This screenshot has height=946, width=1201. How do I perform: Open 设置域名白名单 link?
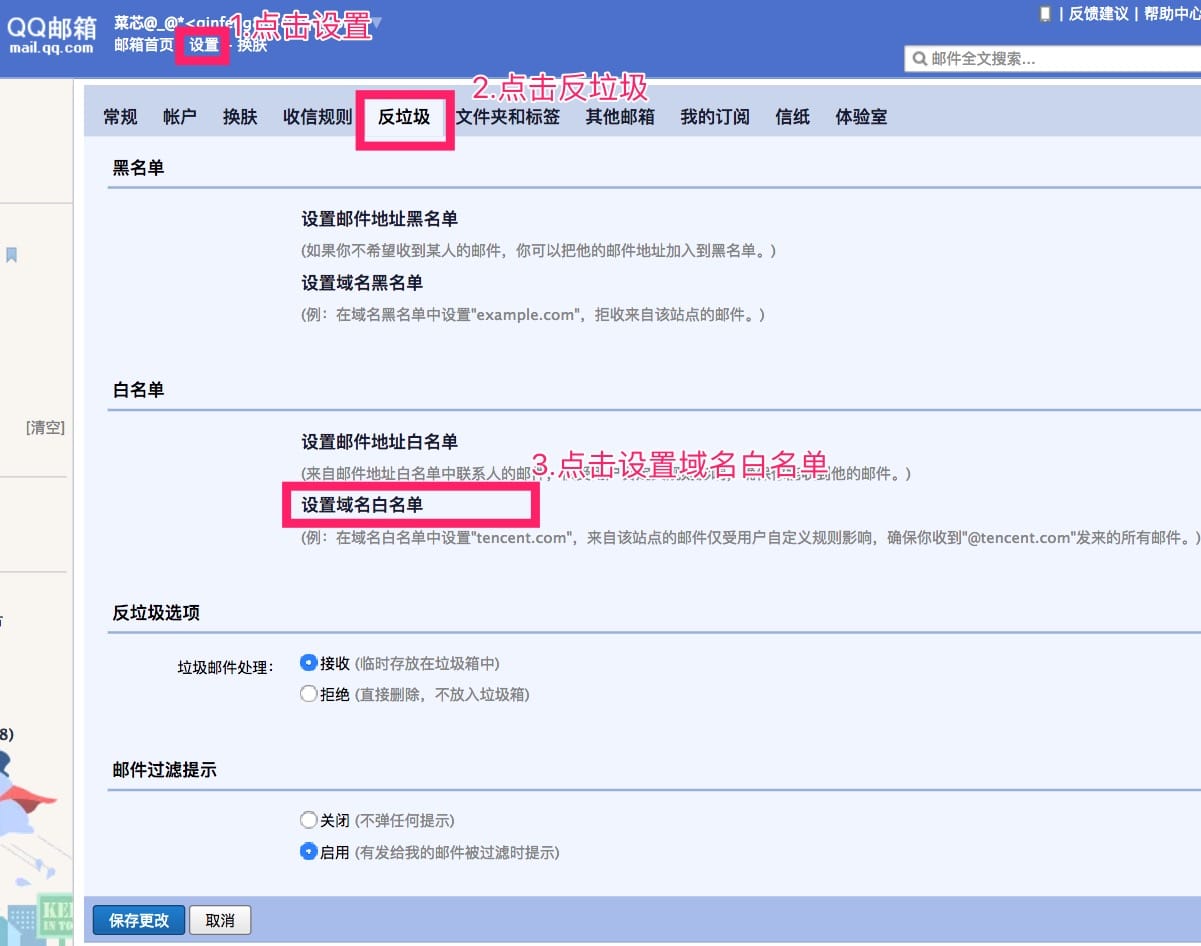pos(370,505)
